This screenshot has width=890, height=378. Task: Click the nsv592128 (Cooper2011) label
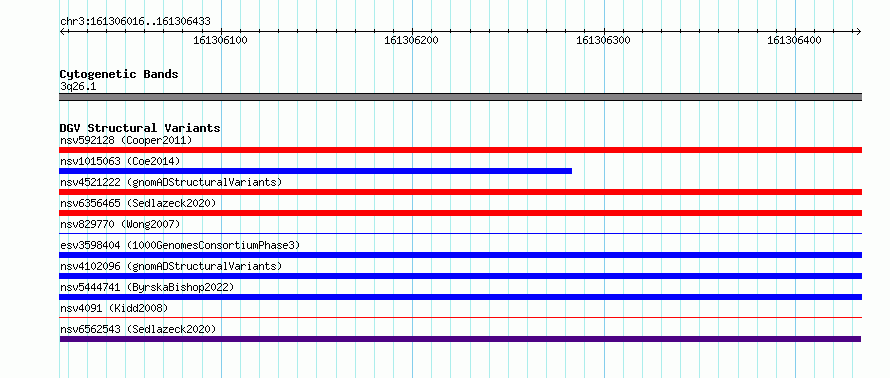click(126, 140)
